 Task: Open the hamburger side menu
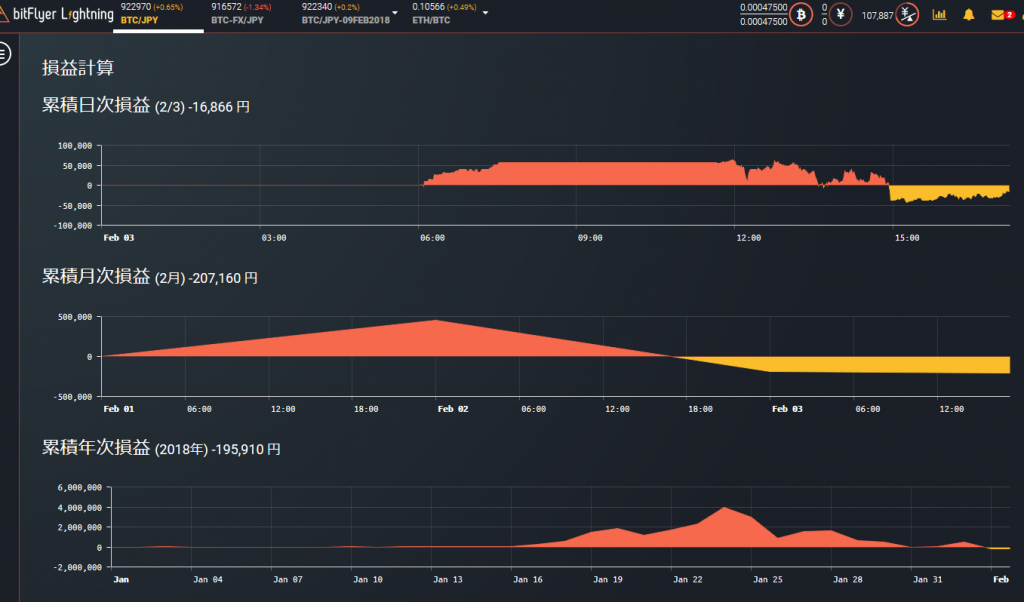[4, 53]
